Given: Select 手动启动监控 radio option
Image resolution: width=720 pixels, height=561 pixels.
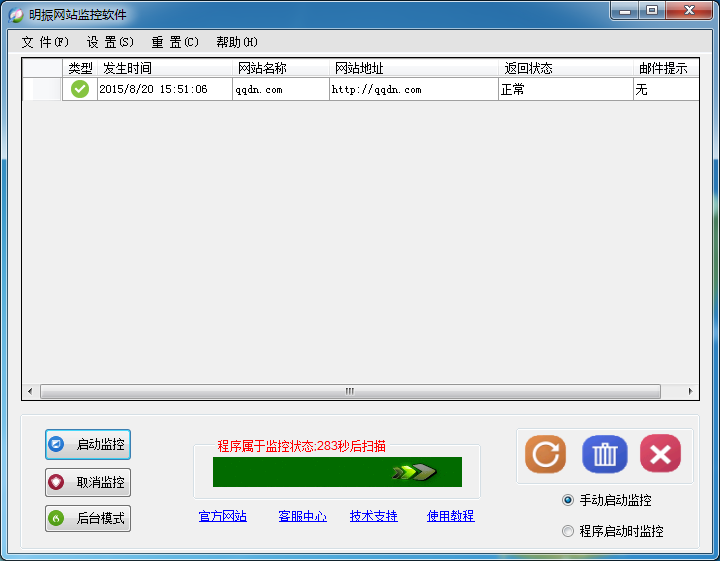Looking at the screenshot, I should [568, 500].
